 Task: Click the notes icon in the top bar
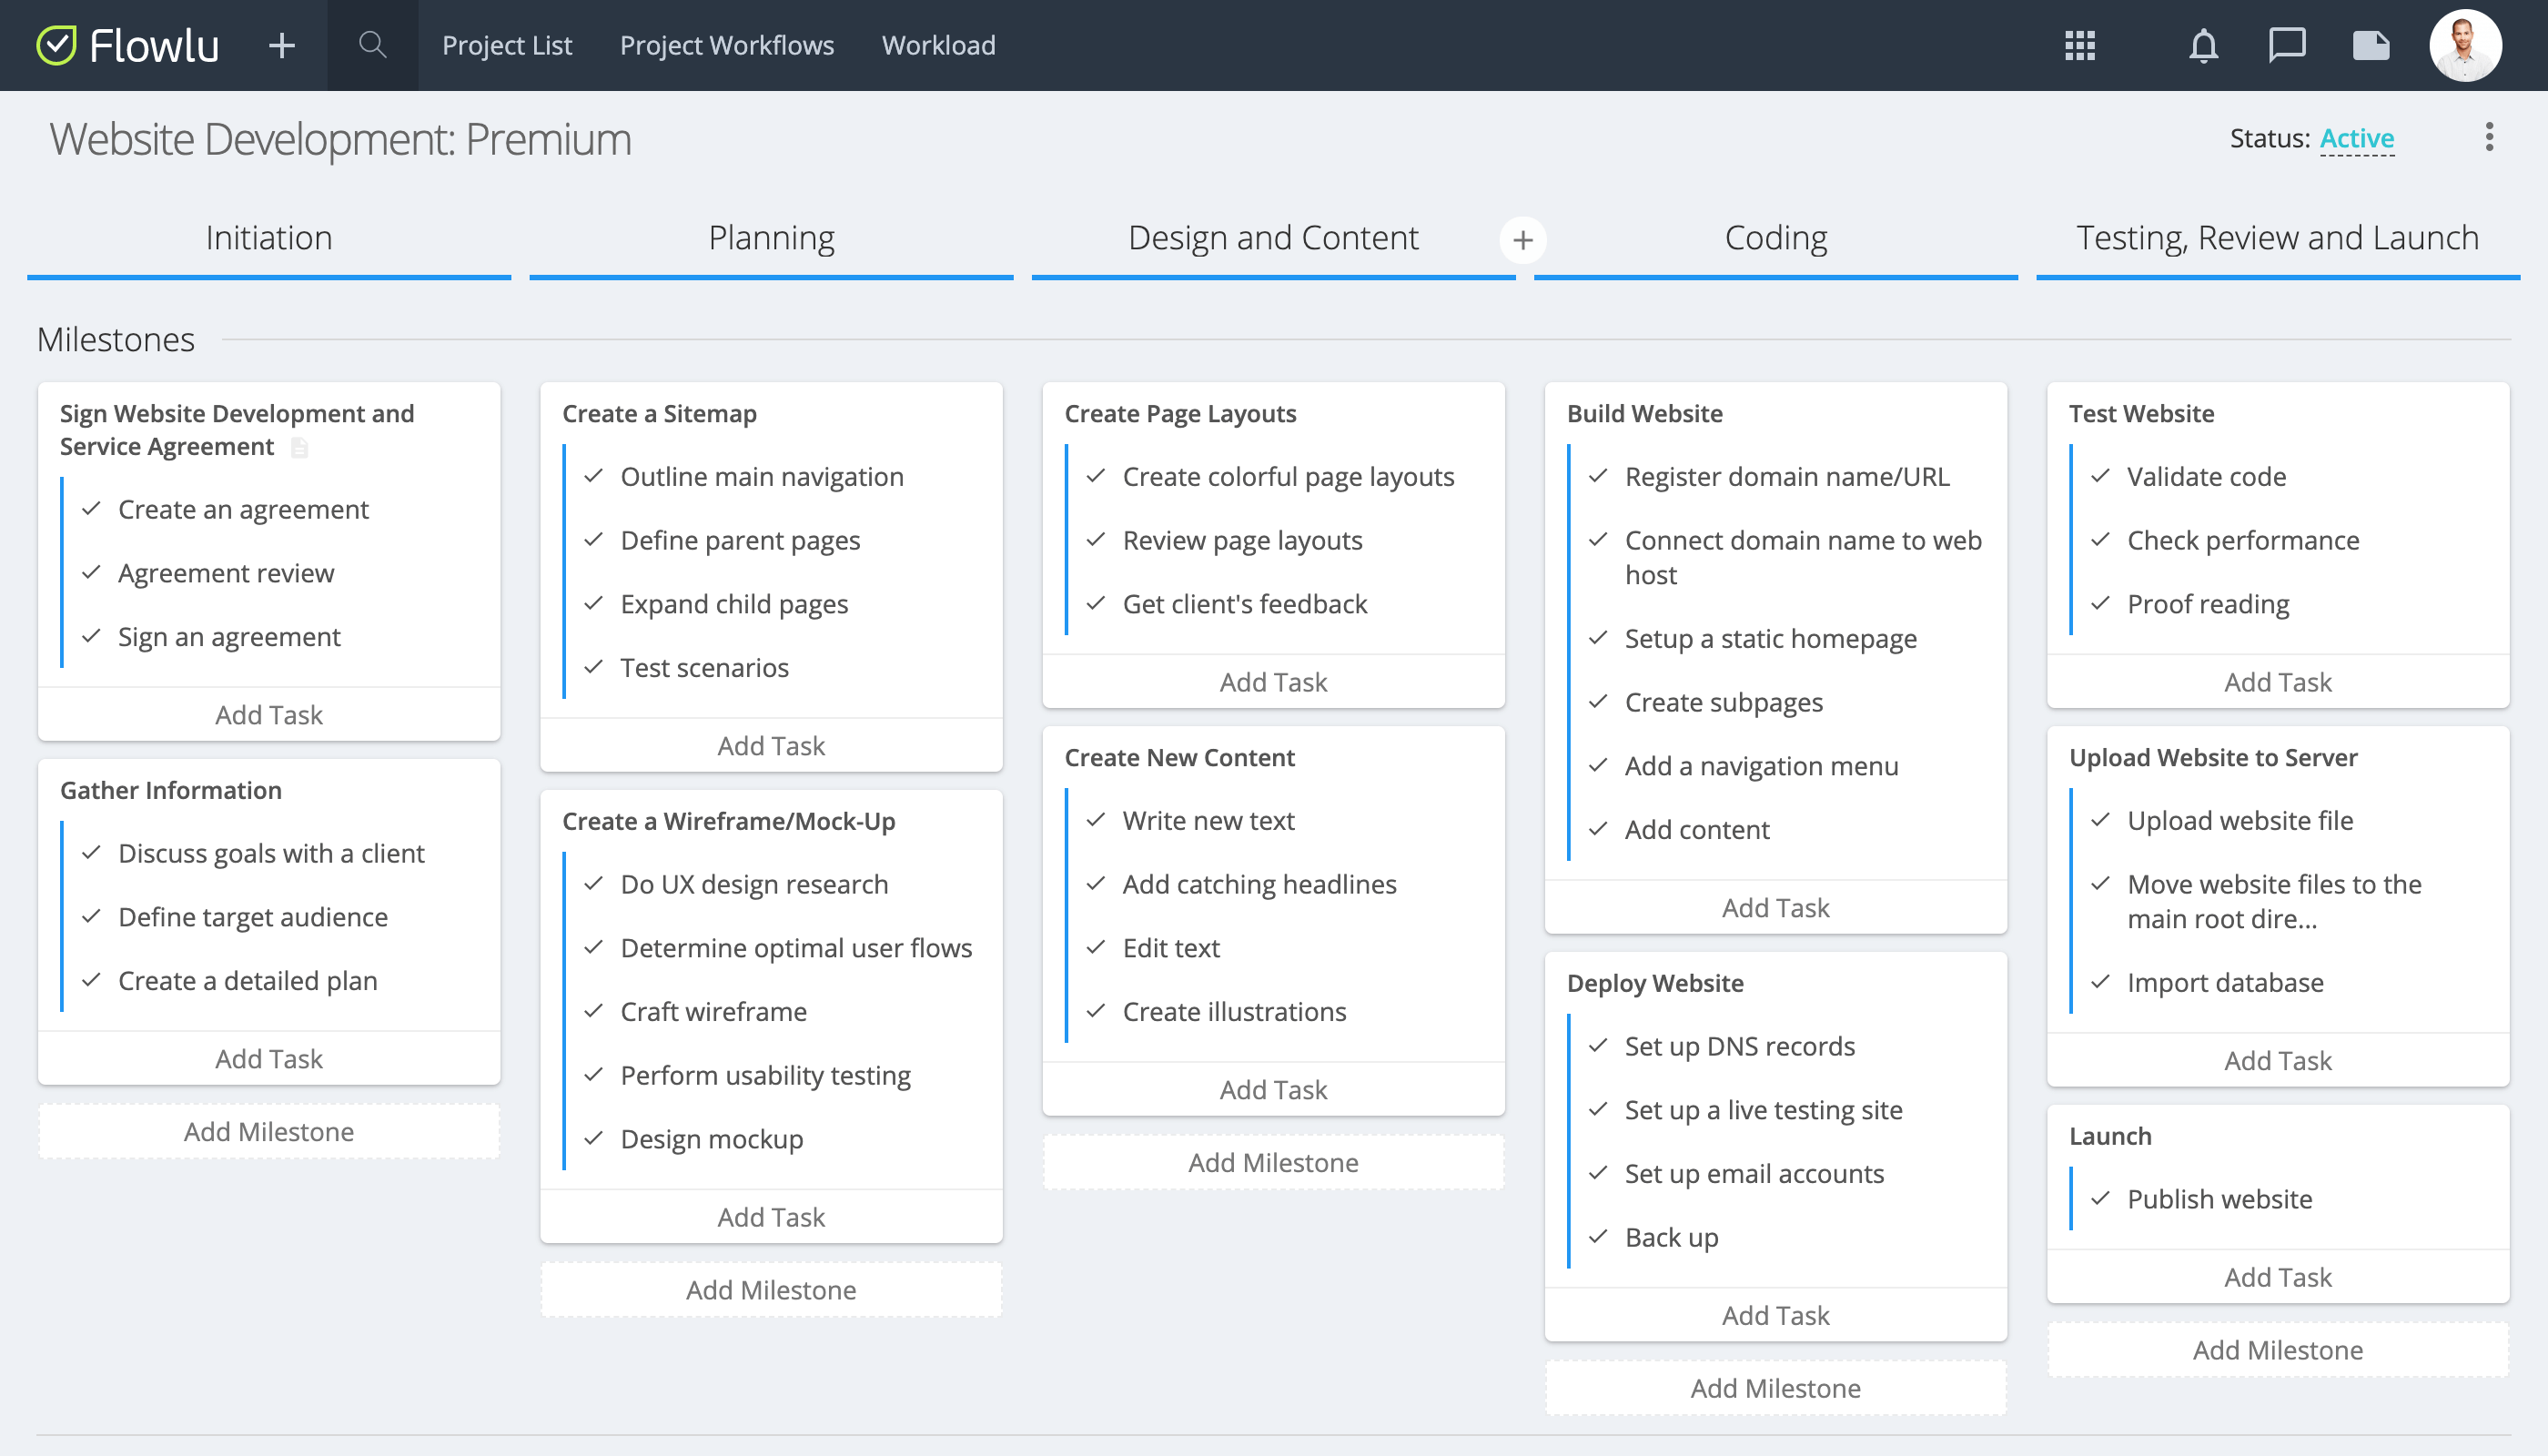[x=2371, y=45]
